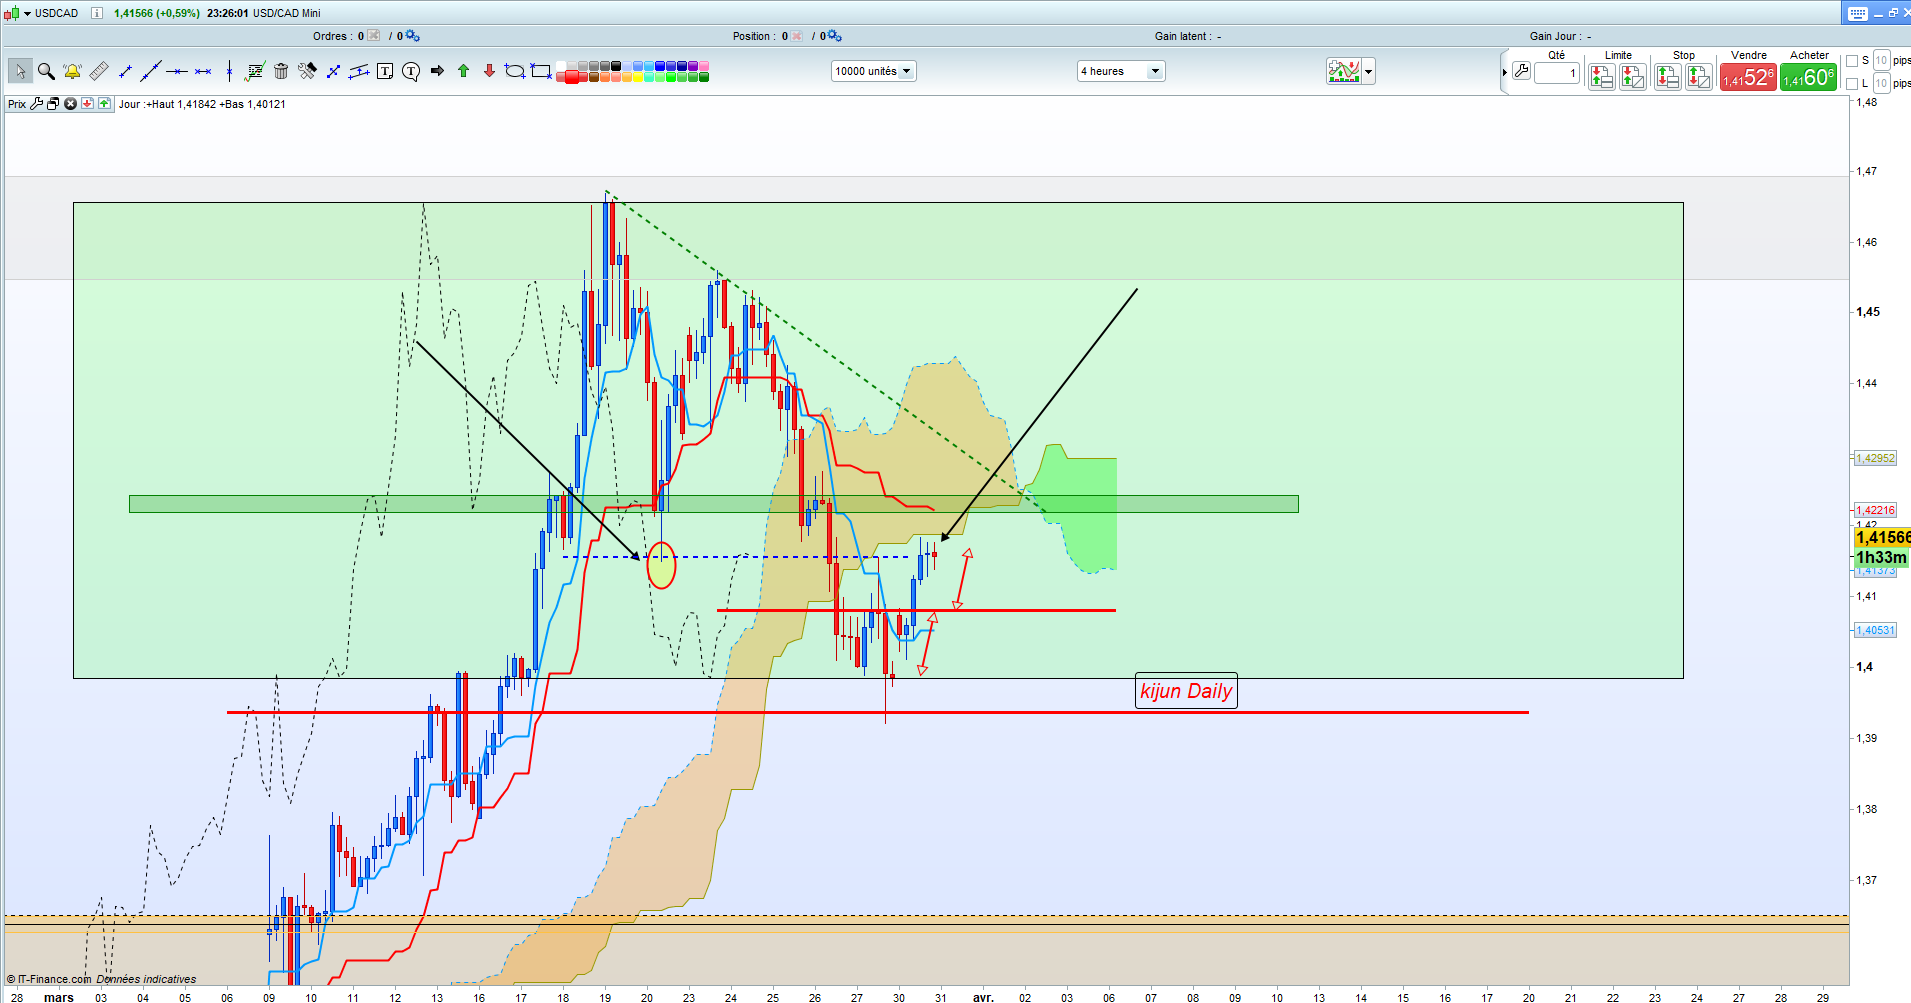This screenshot has height=1003, width=1911.
Task: Remove Prix panel with X icon
Action: [71, 104]
